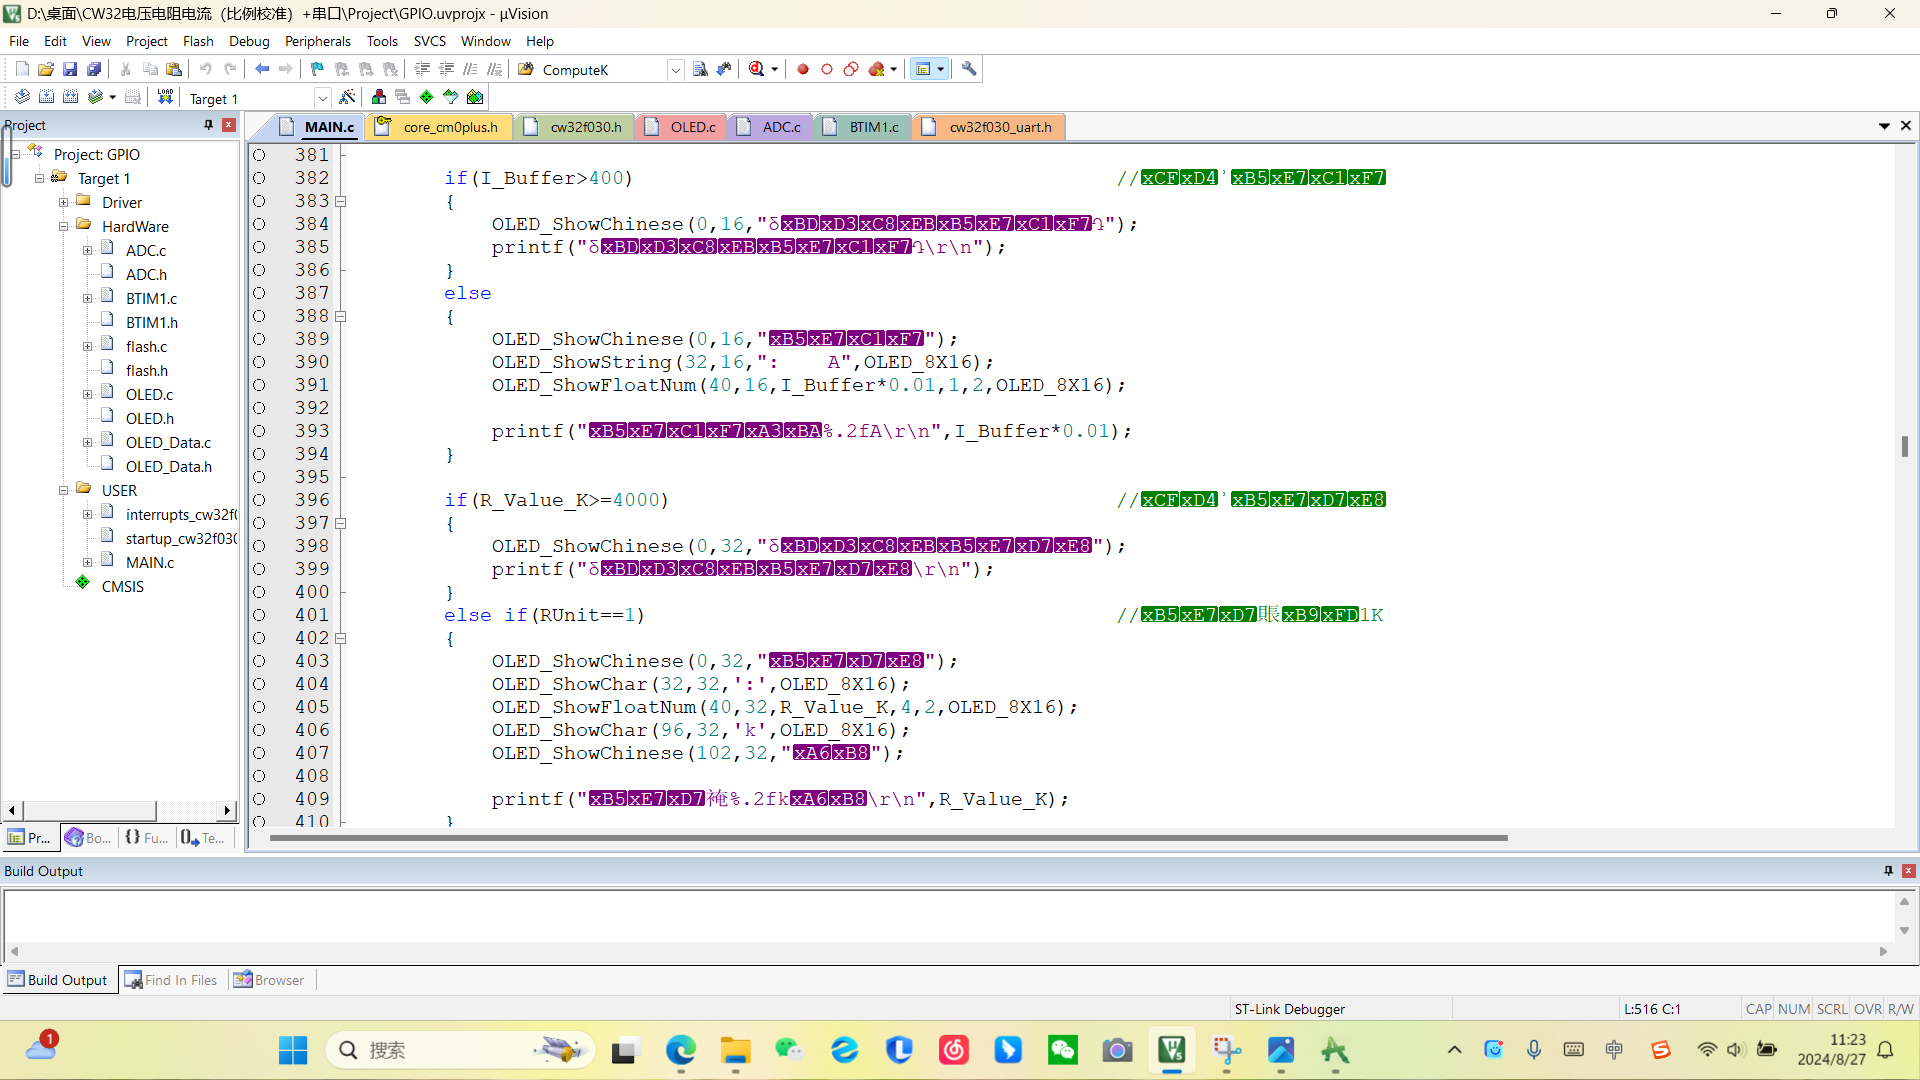Open configuration wrench icon
Image resolution: width=1920 pixels, height=1080 pixels.
pos(969,69)
